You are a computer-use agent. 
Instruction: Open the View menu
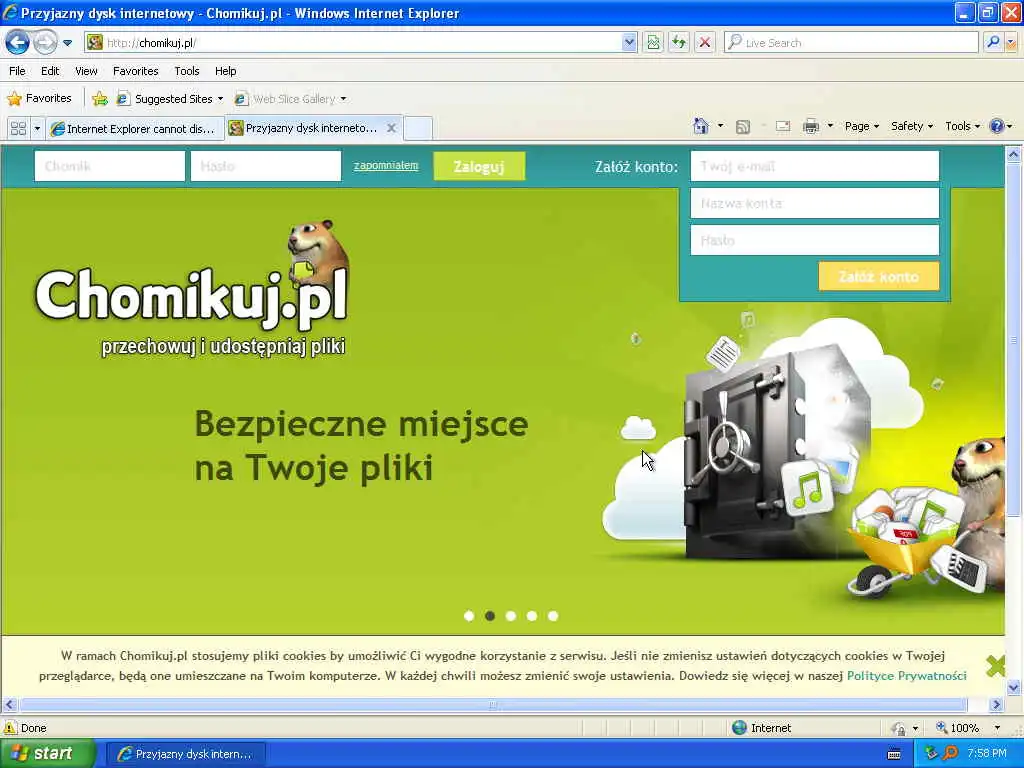tap(86, 71)
